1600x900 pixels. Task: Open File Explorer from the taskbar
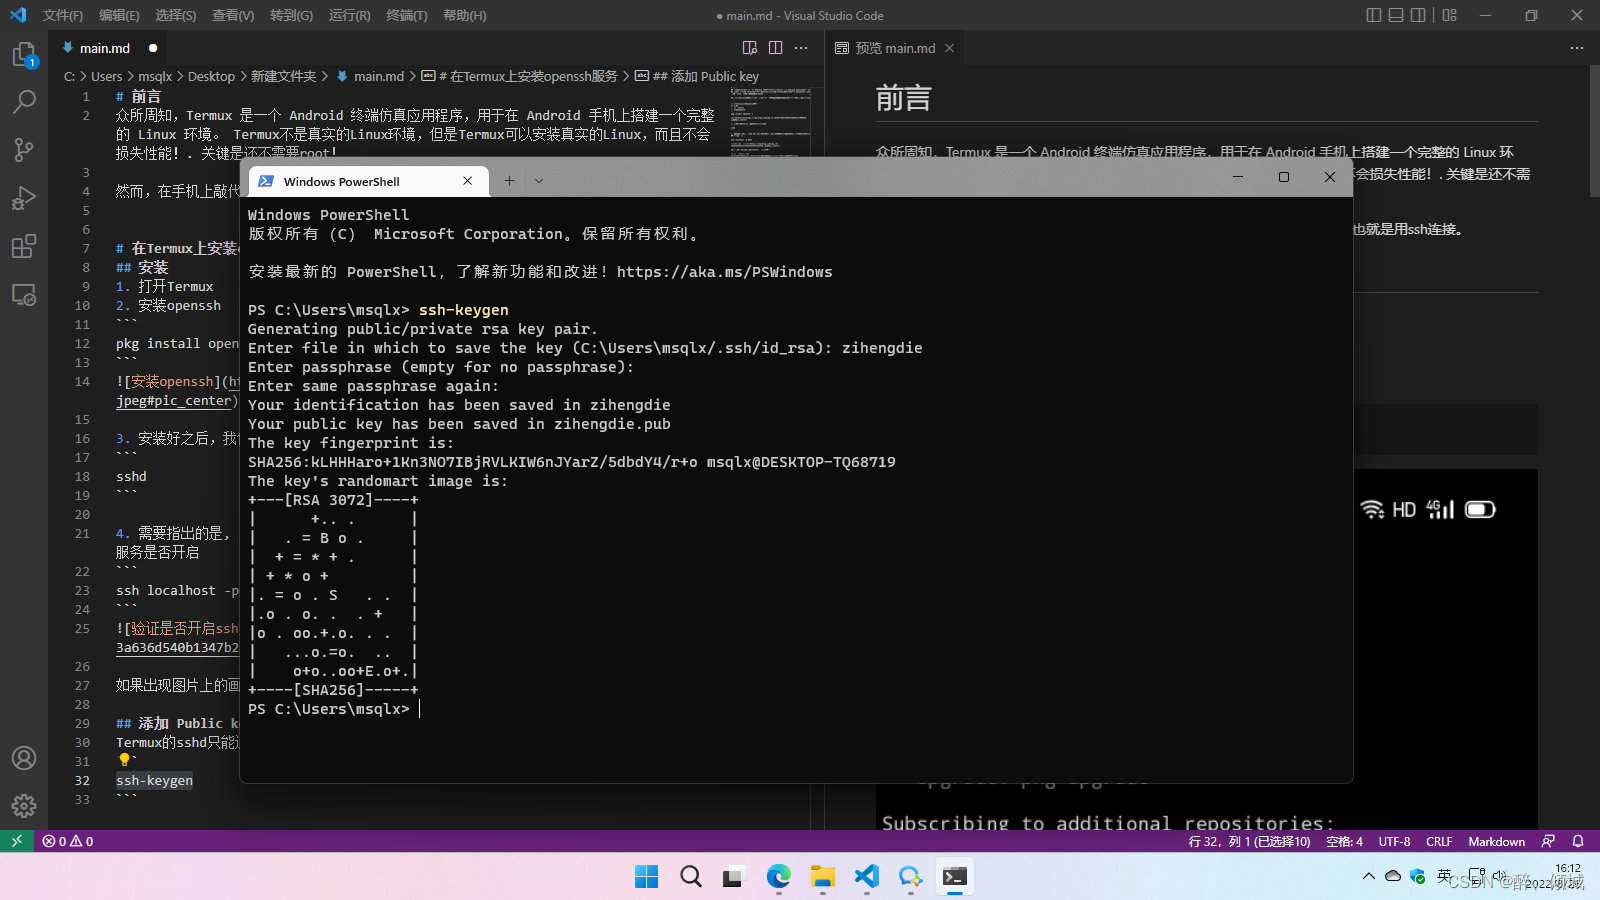pos(823,877)
